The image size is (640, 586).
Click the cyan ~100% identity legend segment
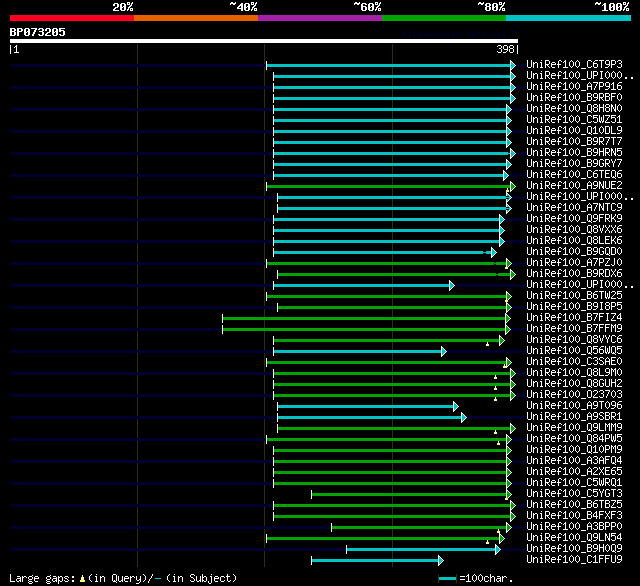569,18
